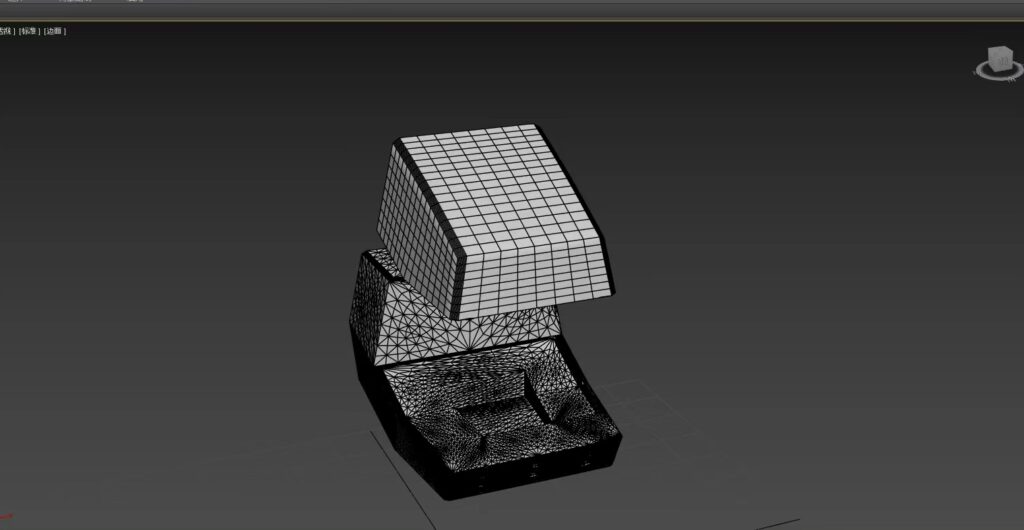Open the [边面] edged faces viewport menu
The height and width of the screenshot is (530, 1024).
tap(55, 31)
